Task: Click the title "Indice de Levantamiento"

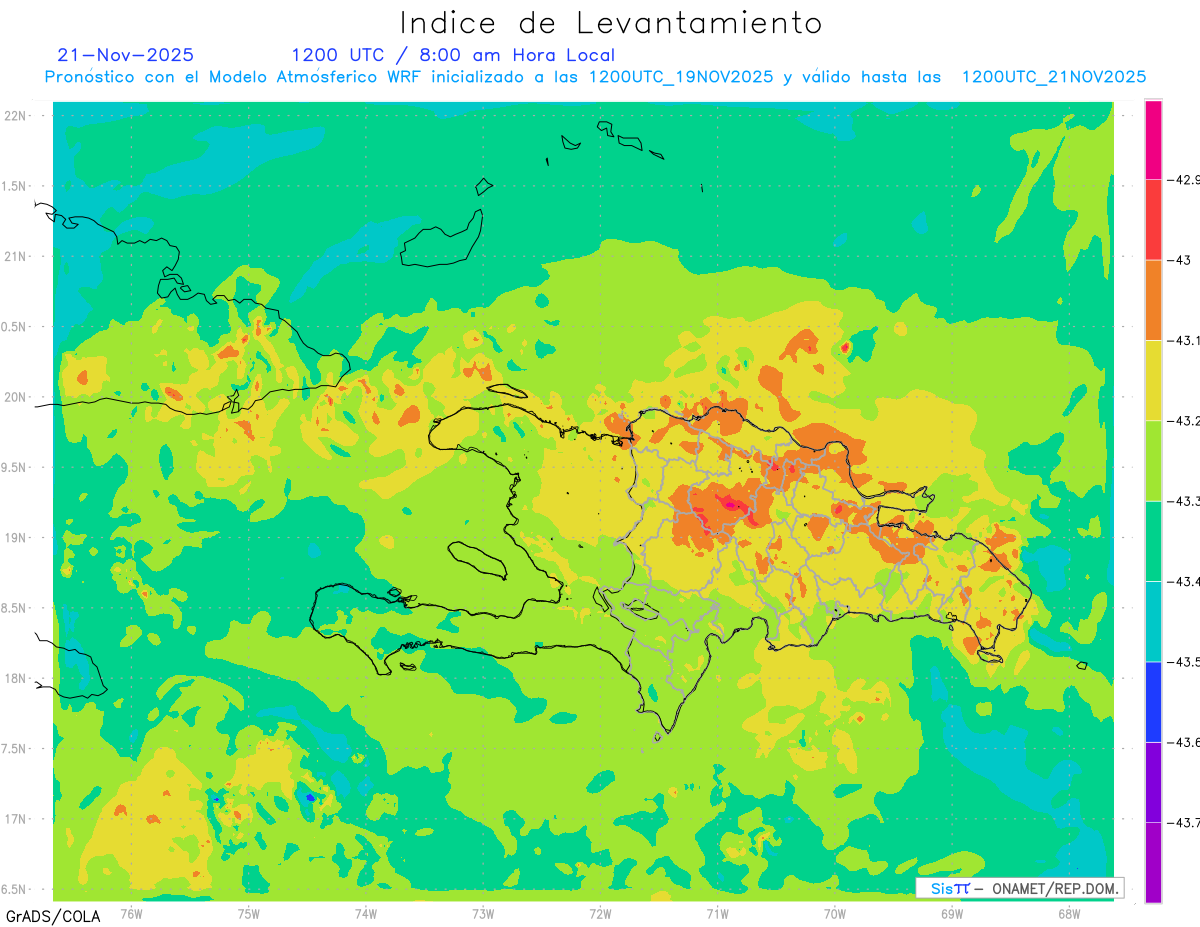Action: coord(611,23)
